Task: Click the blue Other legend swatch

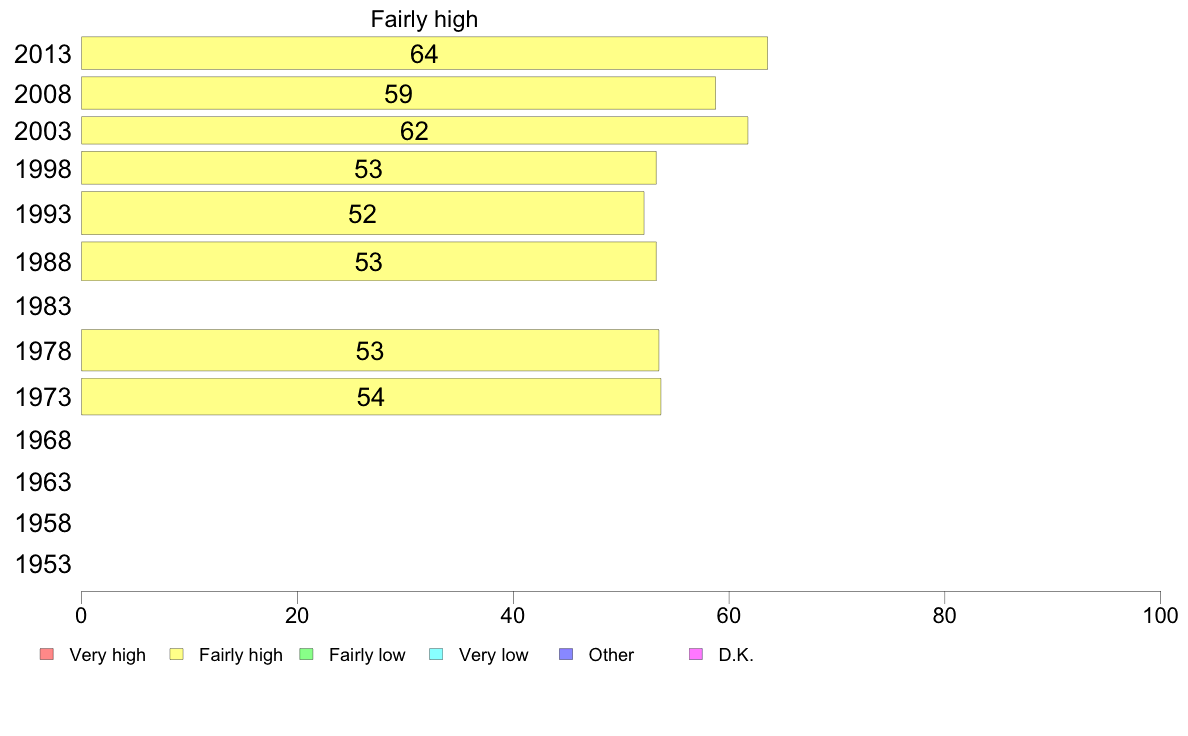Action: click(566, 654)
